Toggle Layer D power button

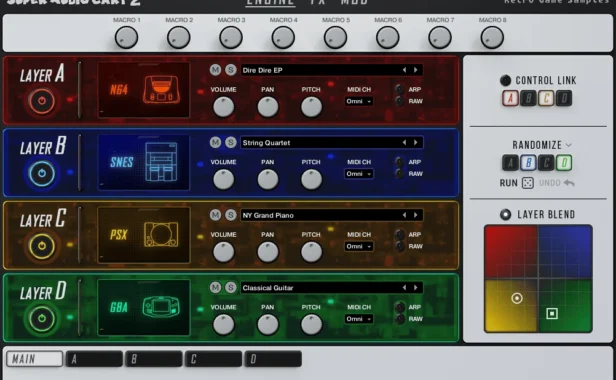tap(42, 318)
